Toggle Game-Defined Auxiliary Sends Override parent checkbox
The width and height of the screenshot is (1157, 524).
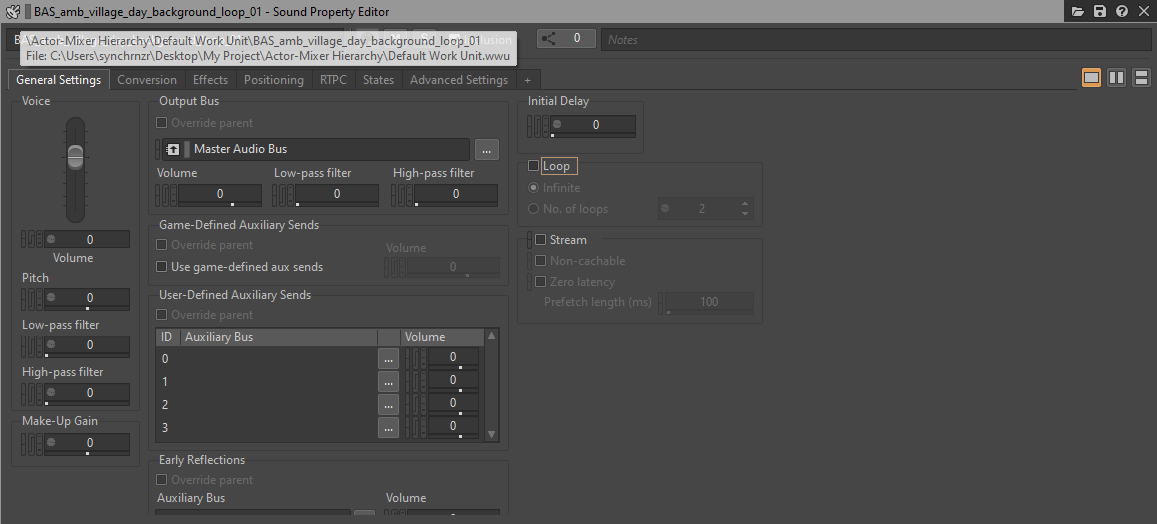(162, 244)
